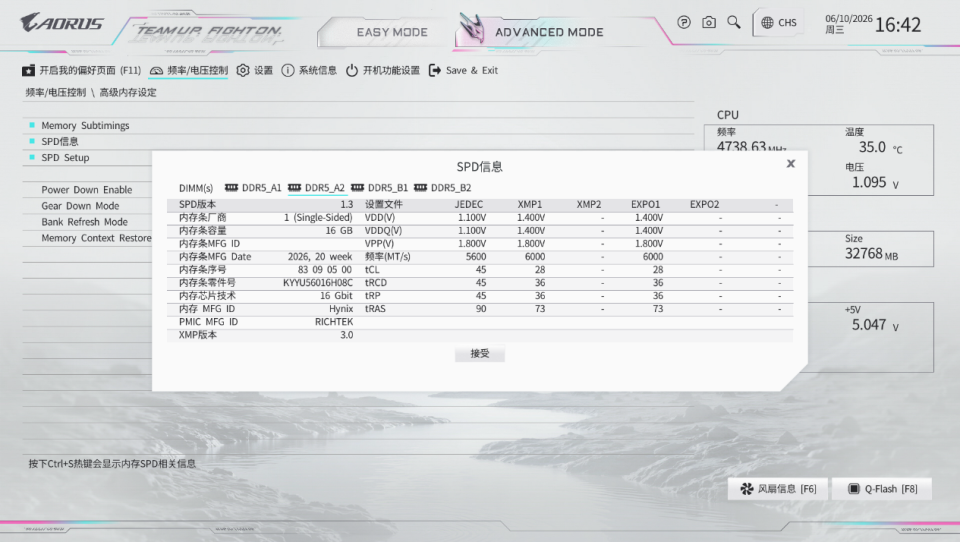The image size is (960, 542).
Task: Select the DDR5_B2 DIMM tab
Action: point(443,187)
